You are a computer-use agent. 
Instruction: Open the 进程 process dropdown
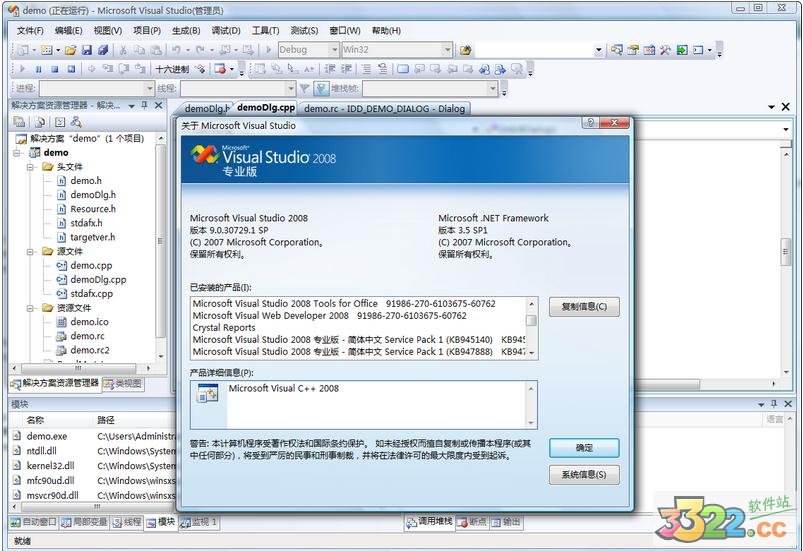click(x=149, y=89)
